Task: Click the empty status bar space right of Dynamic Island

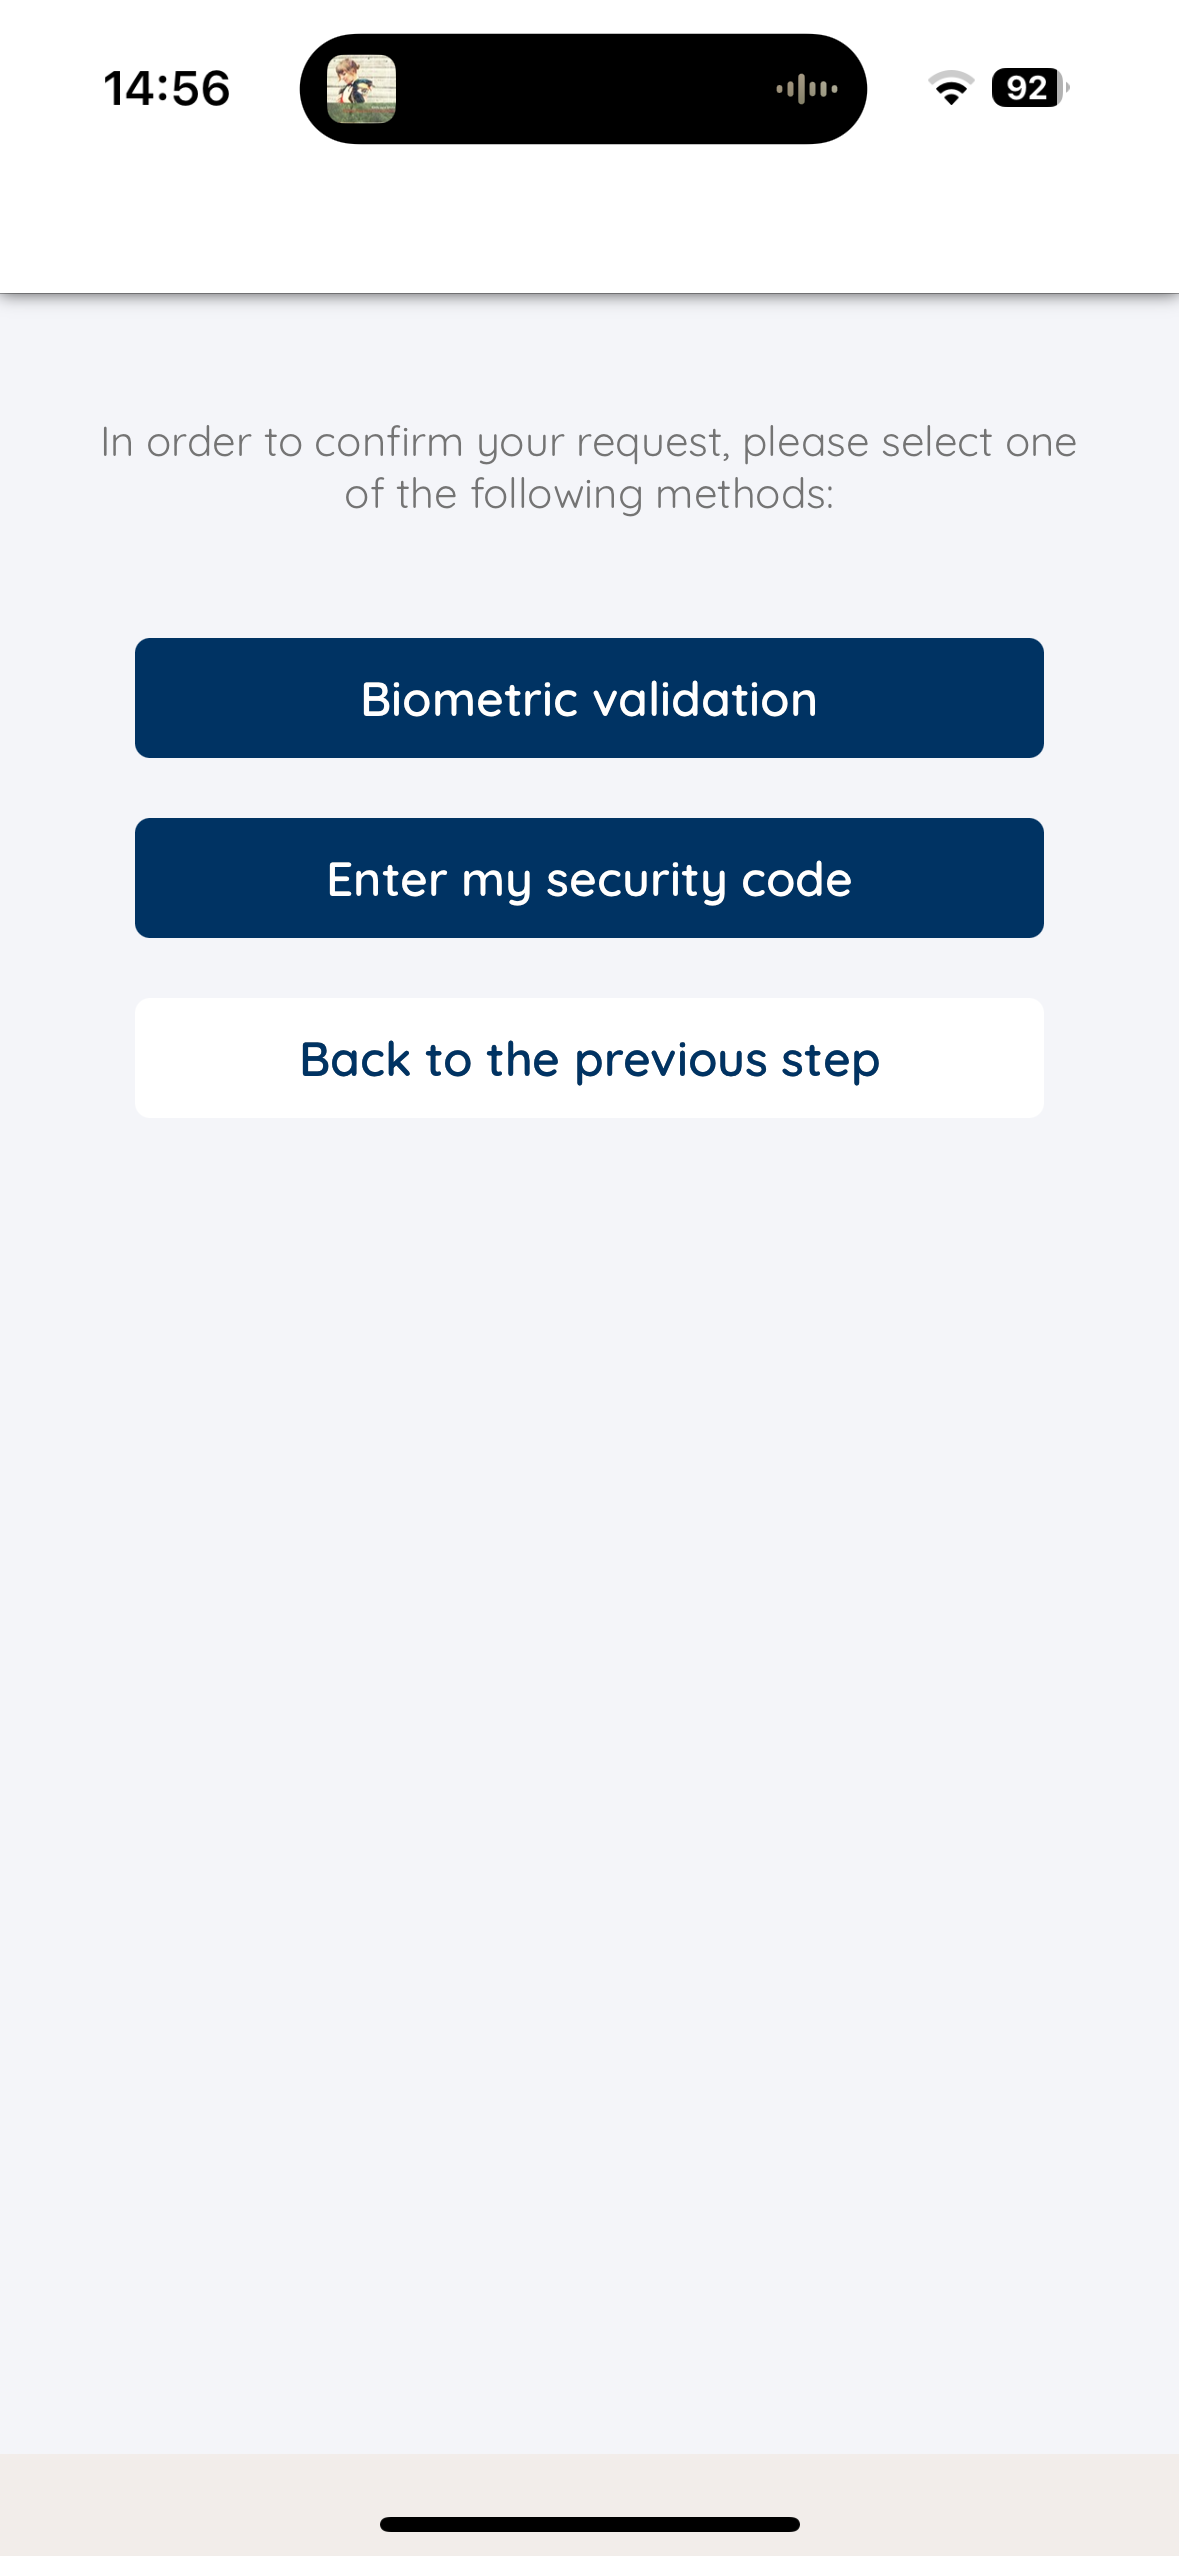Action: [897, 88]
